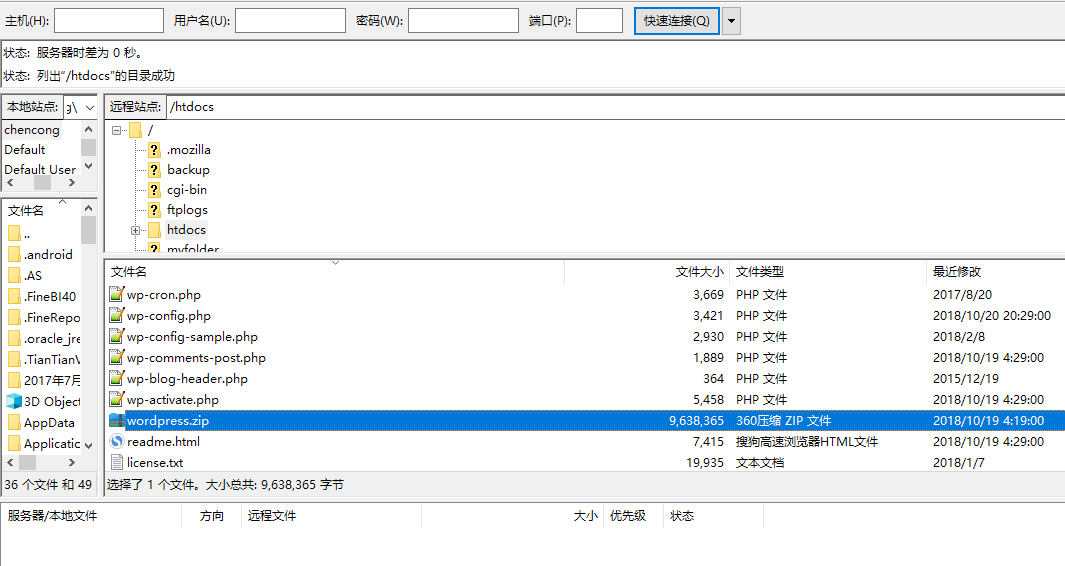Click the 快速连接 button
This screenshot has width=1065, height=566.
677,21
